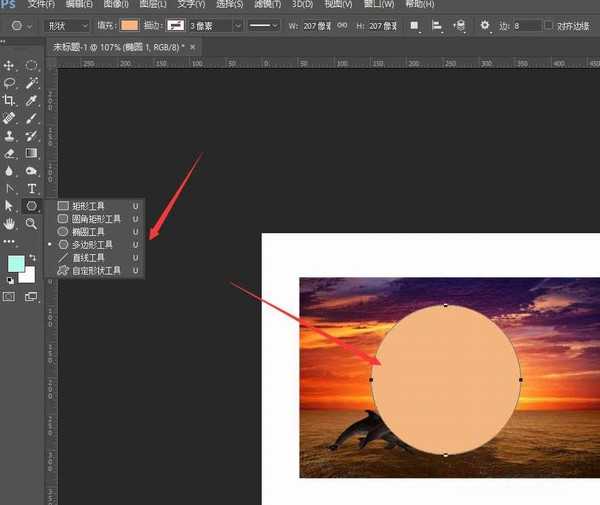Viewport: 600px width, 505px height.
Task: Select the Eraser tool
Action: [x=10, y=154]
